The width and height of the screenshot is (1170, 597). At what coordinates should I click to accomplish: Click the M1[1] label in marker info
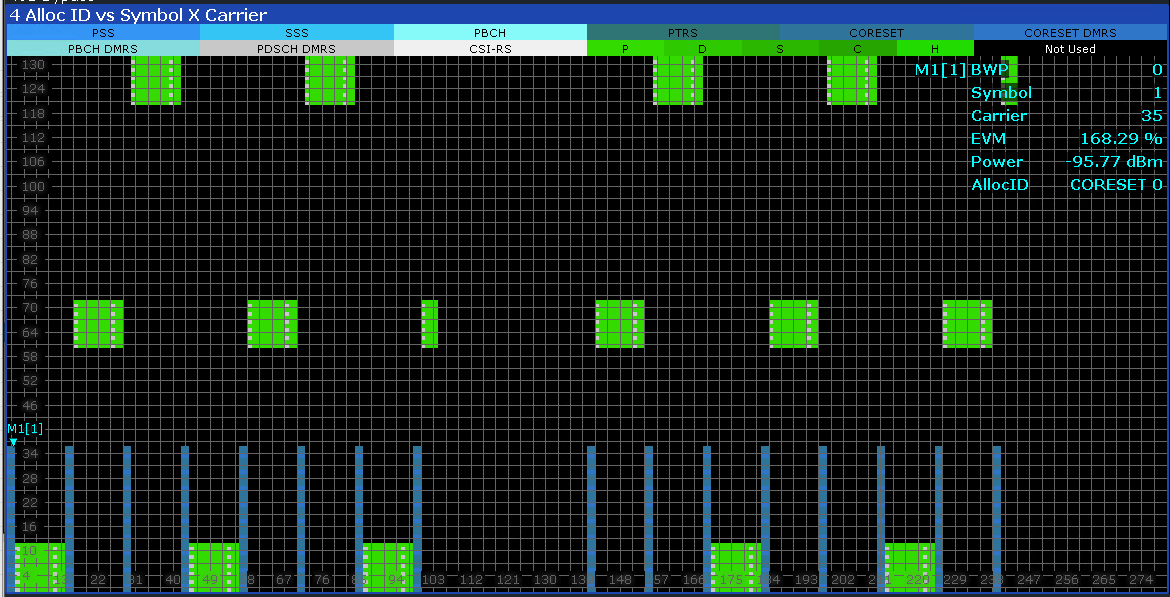point(941,69)
